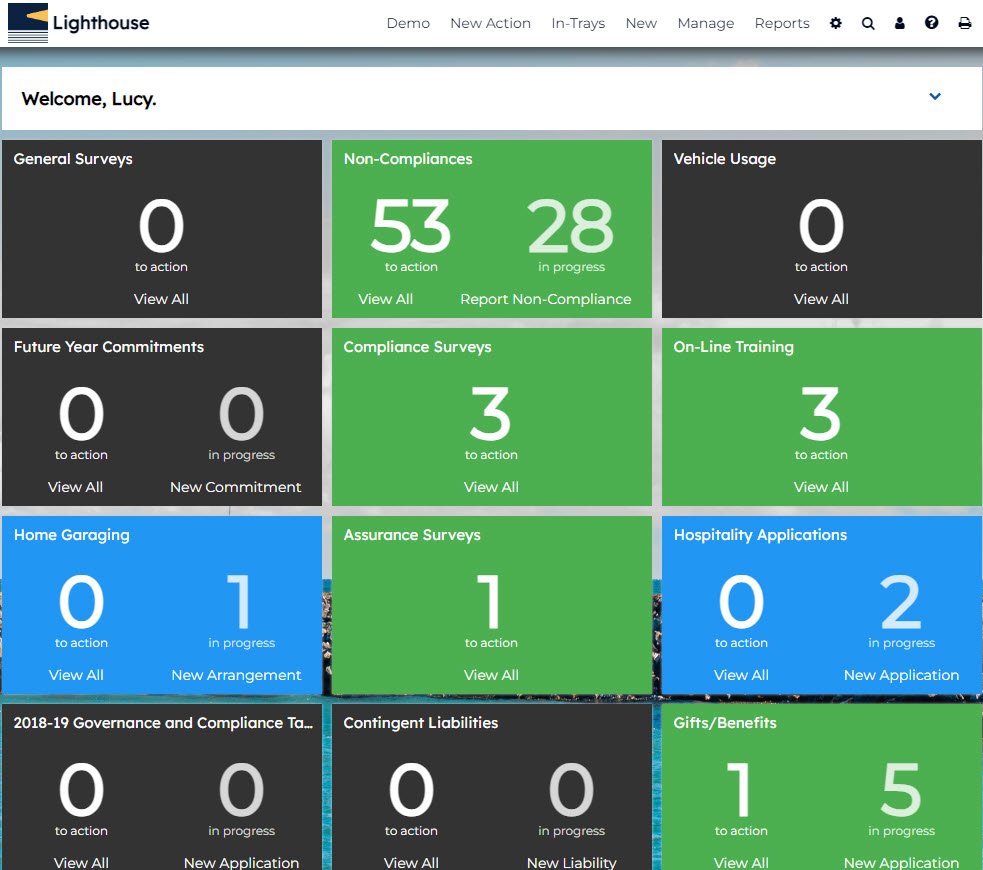Click the printer icon
The image size is (983, 870).
click(965, 23)
